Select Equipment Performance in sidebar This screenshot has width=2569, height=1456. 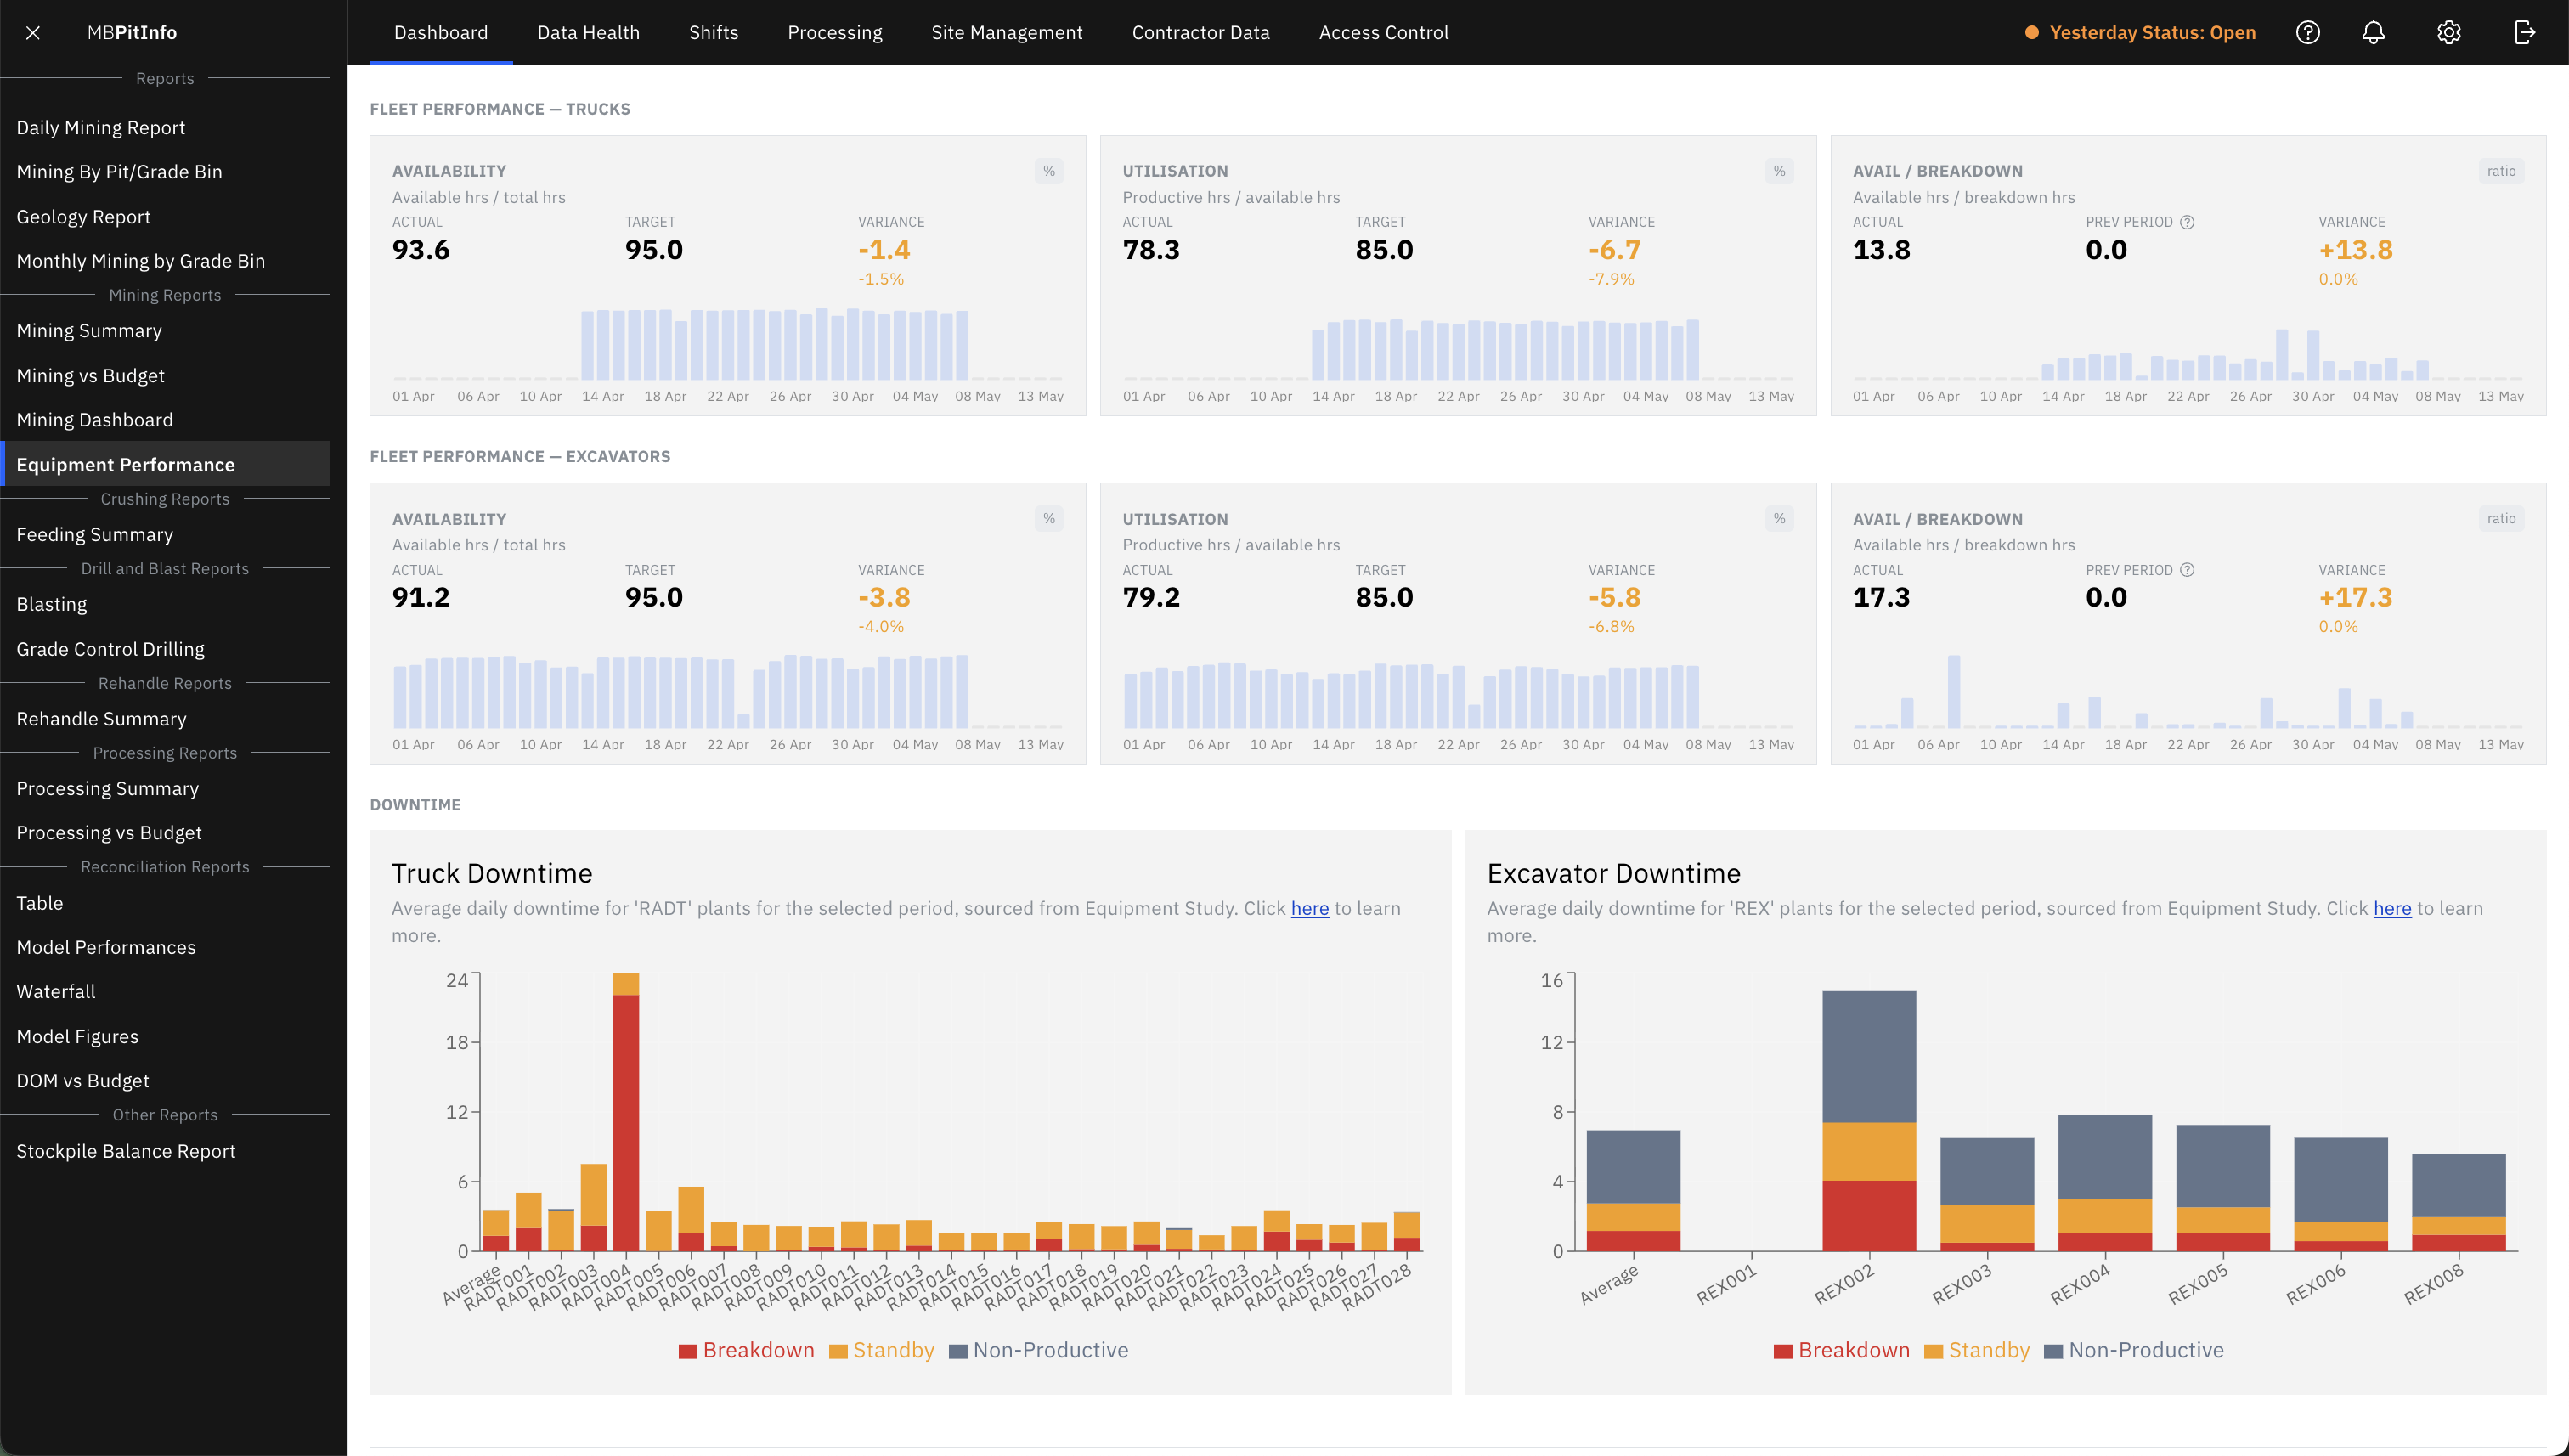[x=165, y=464]
